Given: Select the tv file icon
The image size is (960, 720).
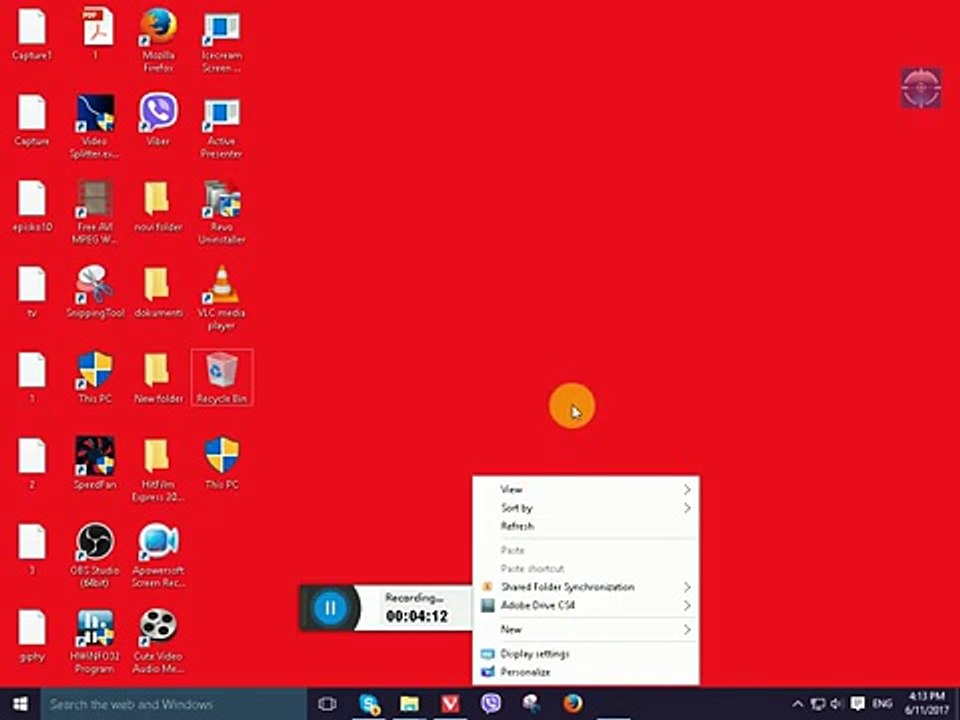Looking at the screenshot, I should point(32,292).
